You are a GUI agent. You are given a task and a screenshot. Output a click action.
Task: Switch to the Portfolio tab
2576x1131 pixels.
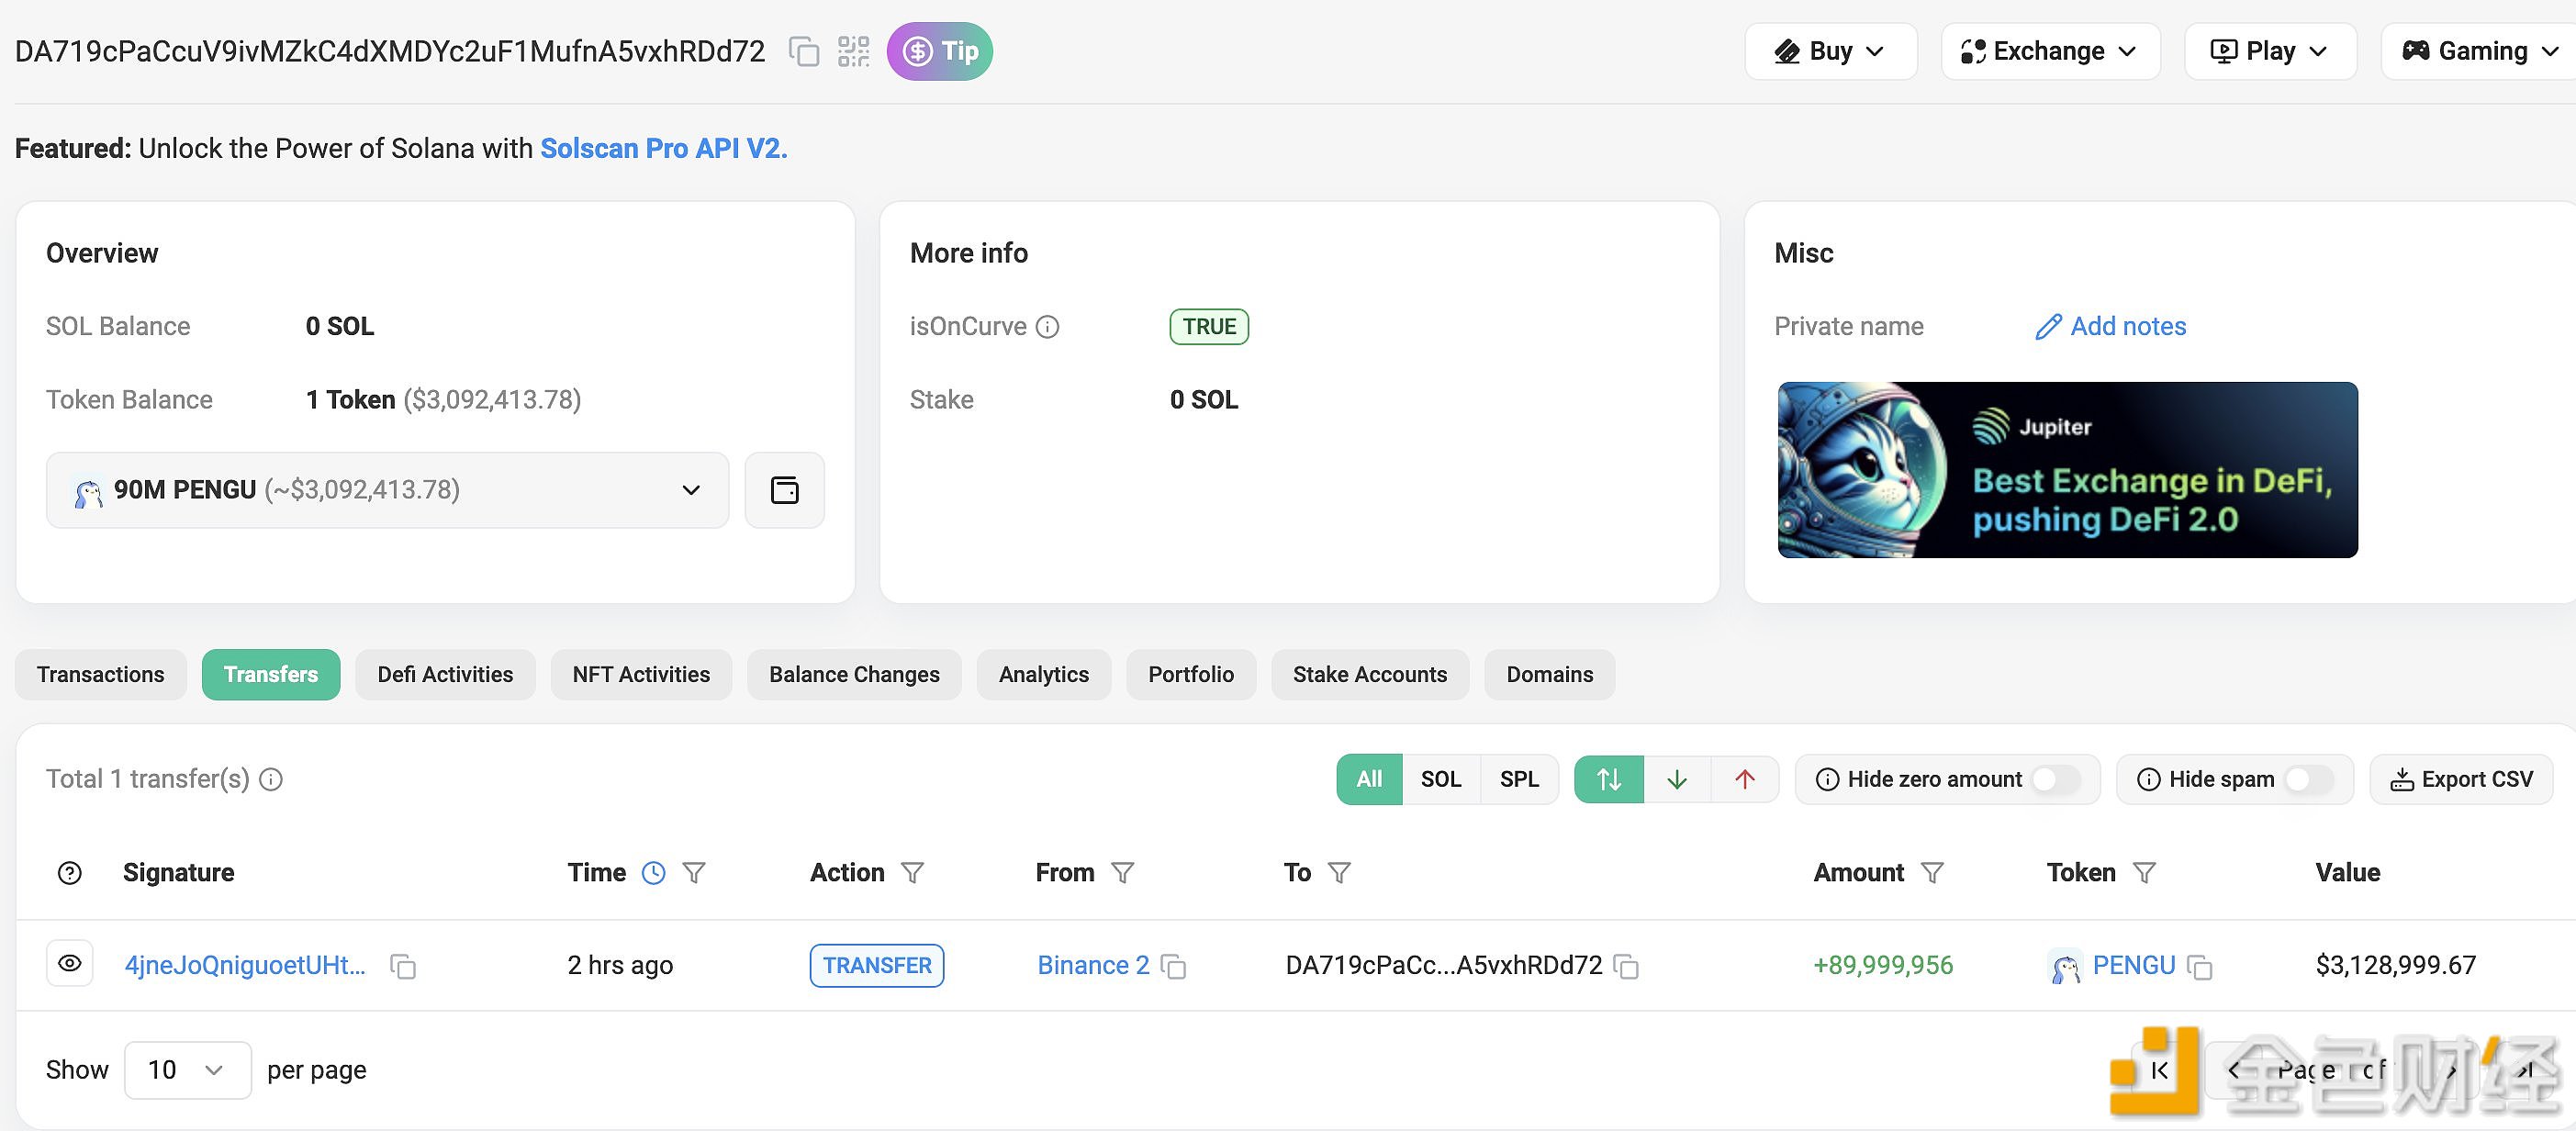tap(1190, 674)
